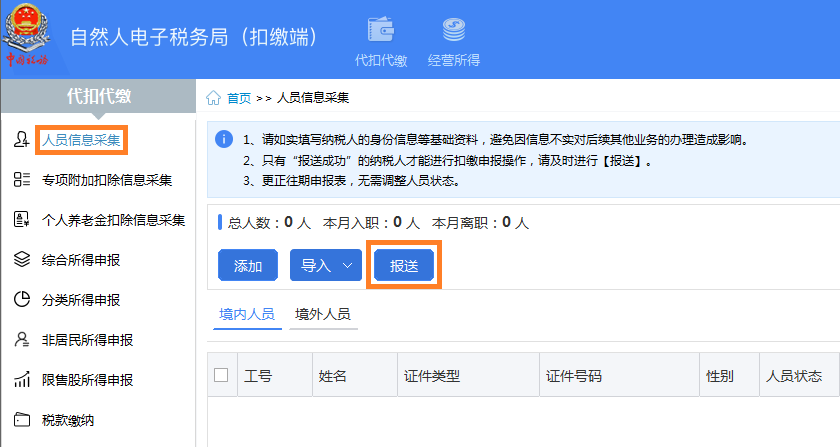Viewport: 840px width, 447px height.
Task: Click the 专项附加扣除信息采集 list icon
Action: 21,180
